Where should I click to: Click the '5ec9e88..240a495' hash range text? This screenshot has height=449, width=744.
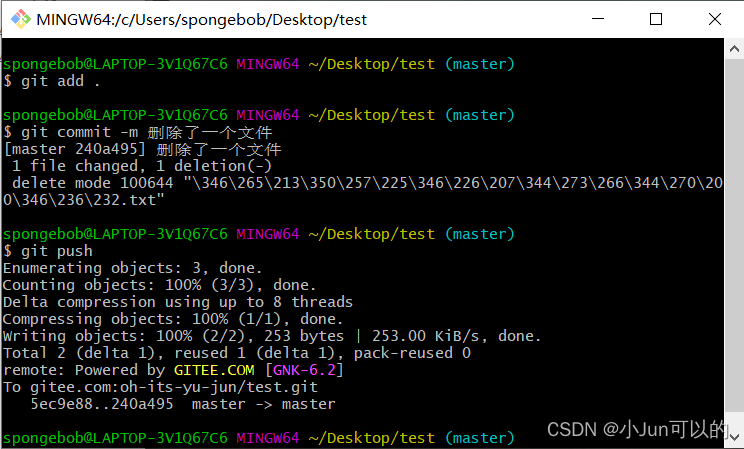tap(102, 404)
